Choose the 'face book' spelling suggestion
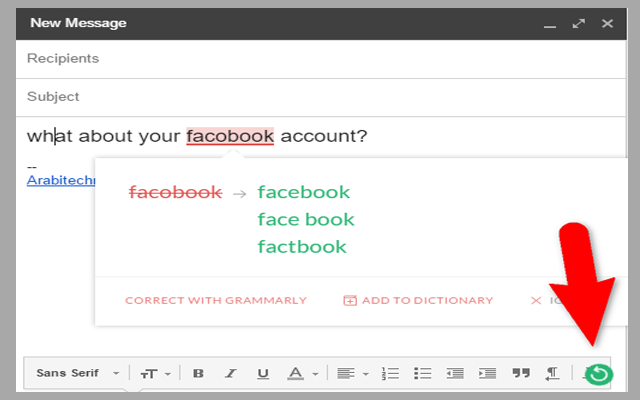This screenshot has height=400, width=640. coord(306,219)
